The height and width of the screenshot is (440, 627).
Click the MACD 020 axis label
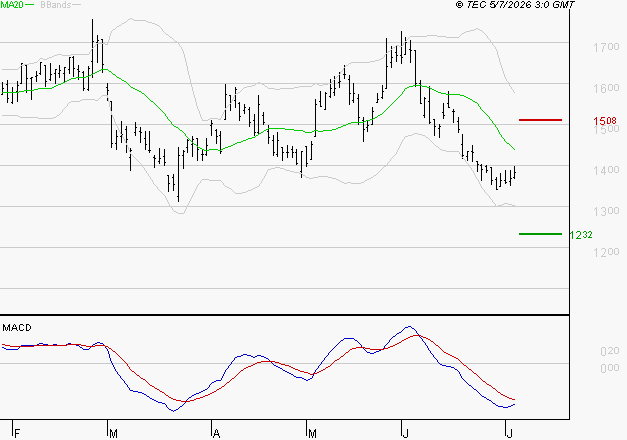point(610,351)
